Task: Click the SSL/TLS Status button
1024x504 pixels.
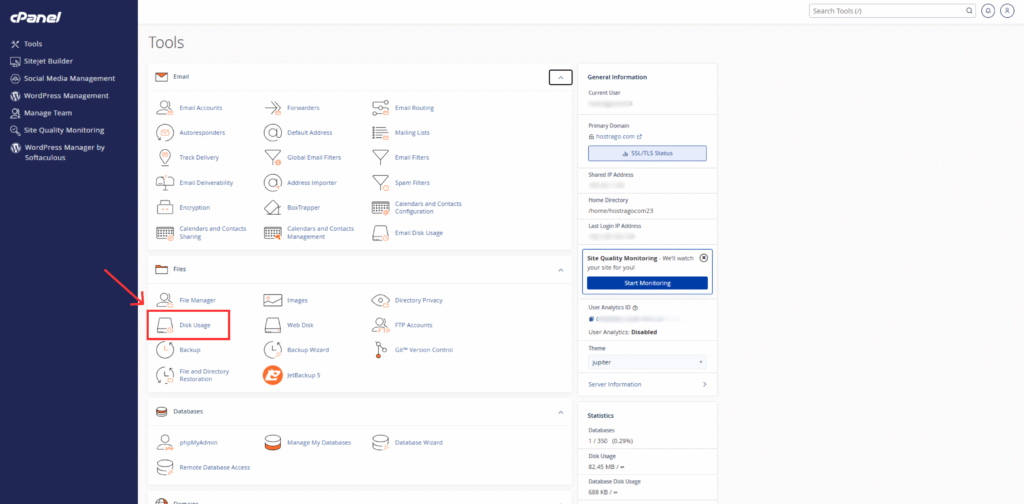Action: pos(647,153)
